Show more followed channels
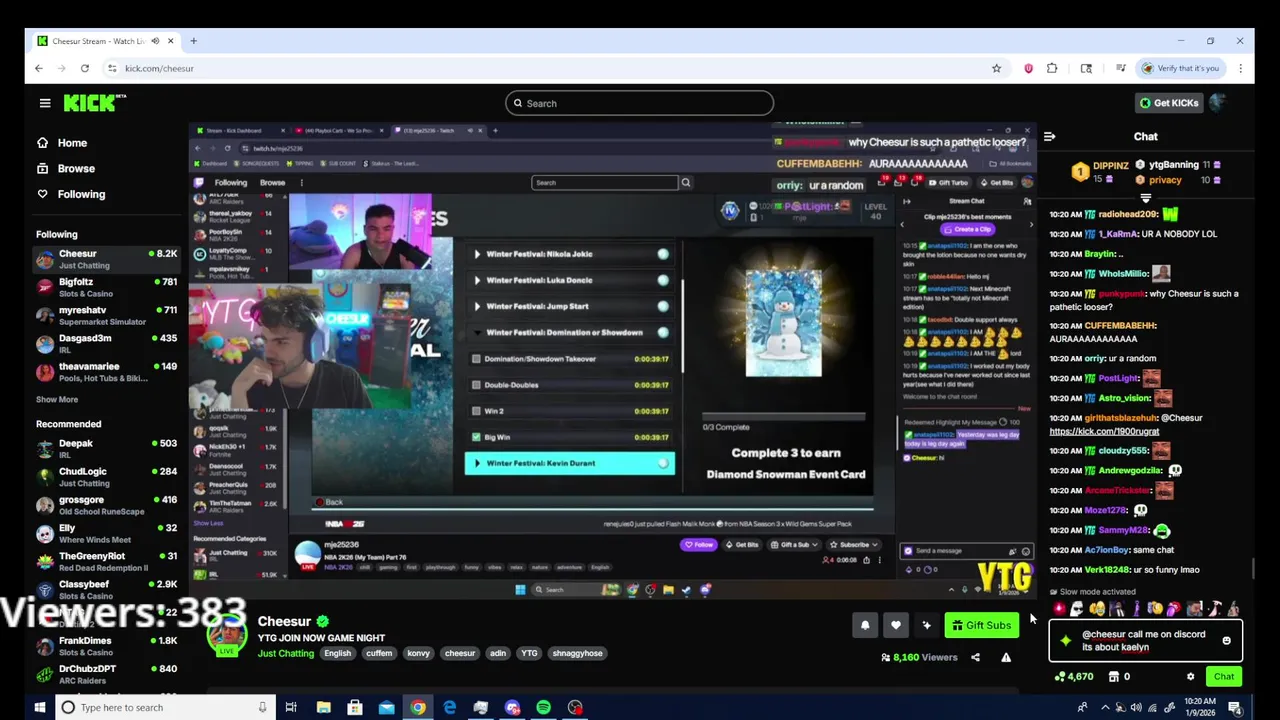The image size is (1280, 720). pos(57,399)
